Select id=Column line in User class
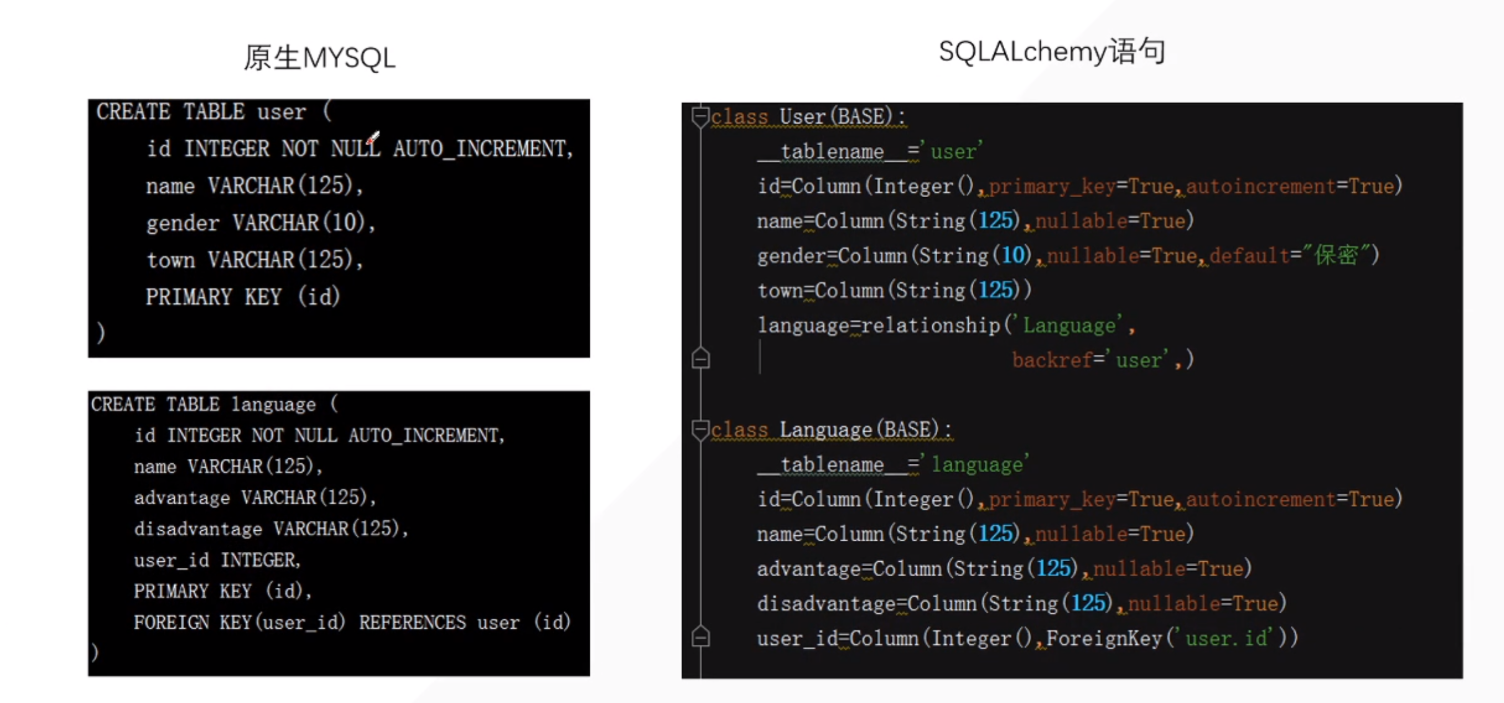1504x703 pixels. [1080, 186]
